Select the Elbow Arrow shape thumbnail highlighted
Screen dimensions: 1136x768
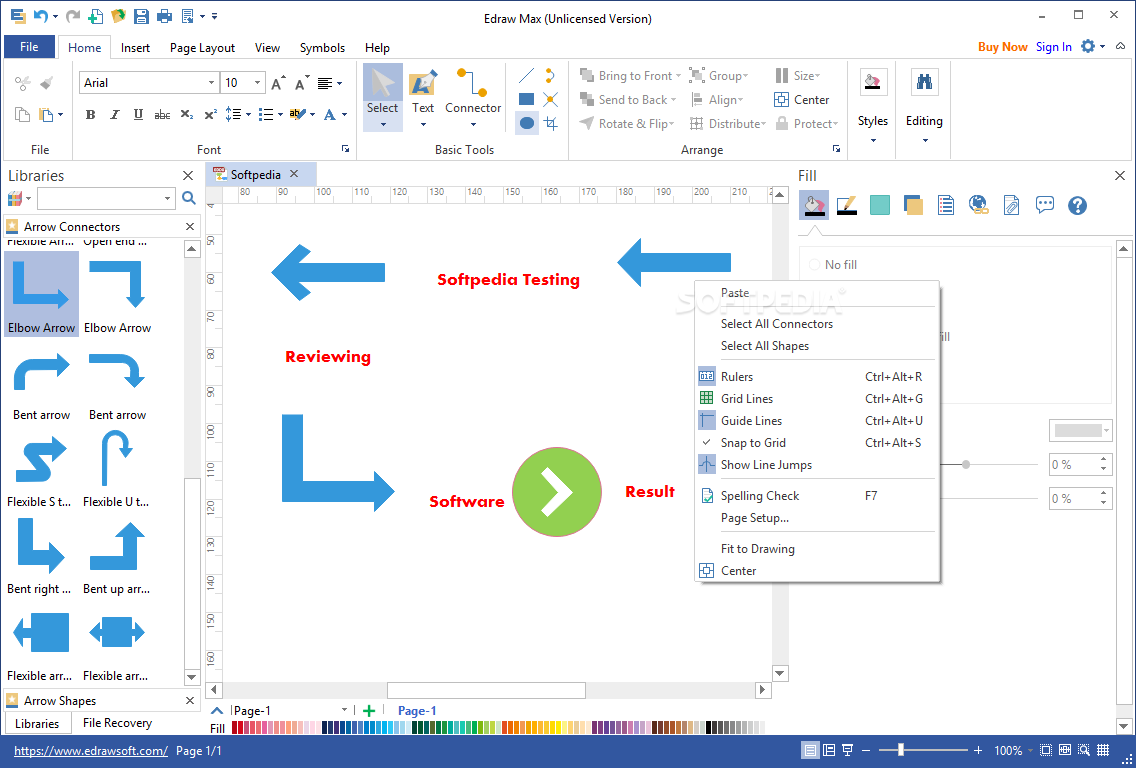point(41,293)
